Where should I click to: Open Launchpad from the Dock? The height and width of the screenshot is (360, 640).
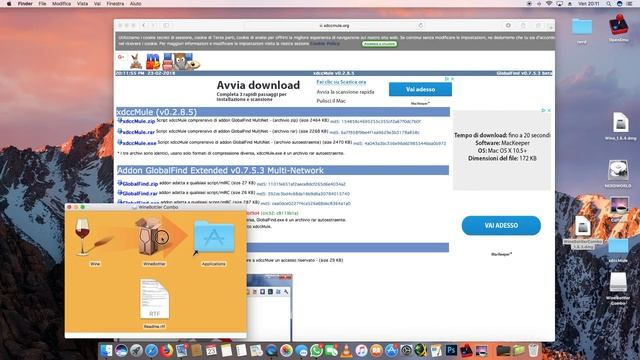136,351
